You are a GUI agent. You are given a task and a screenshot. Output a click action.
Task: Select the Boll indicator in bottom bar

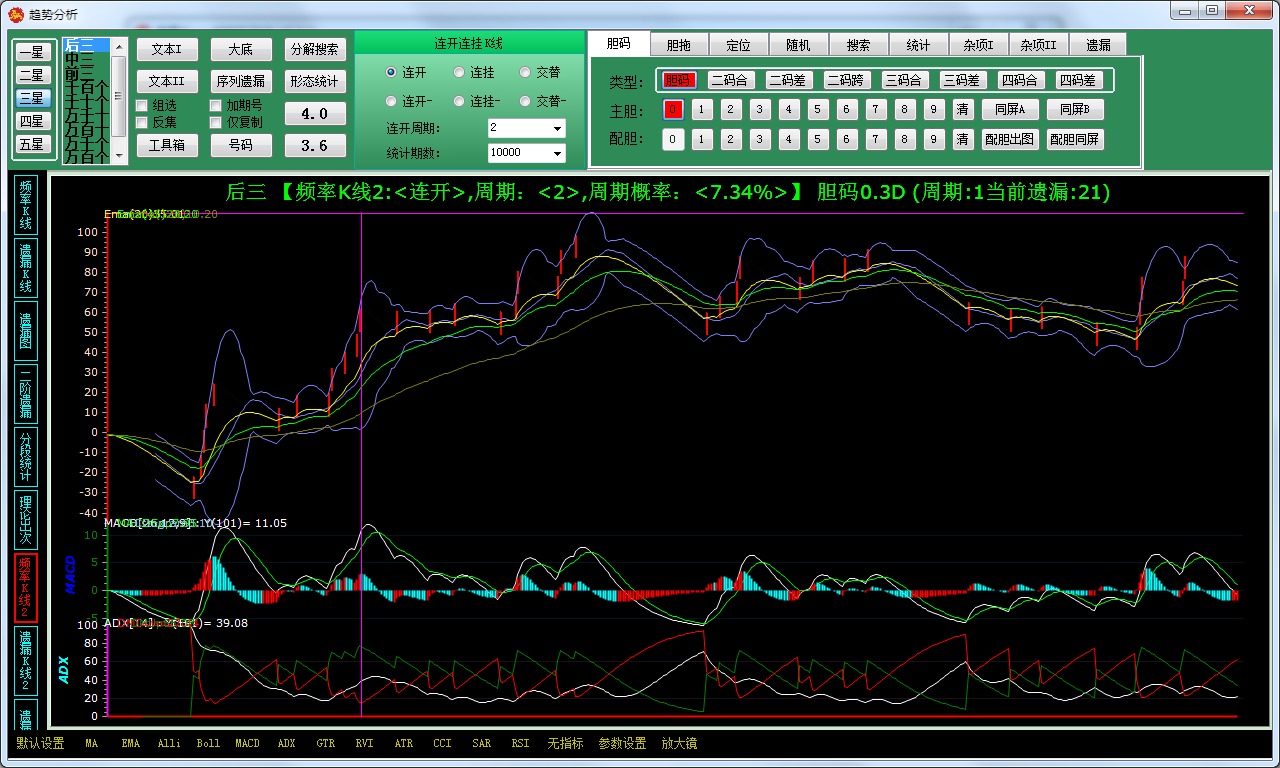(x=208, y=743)
